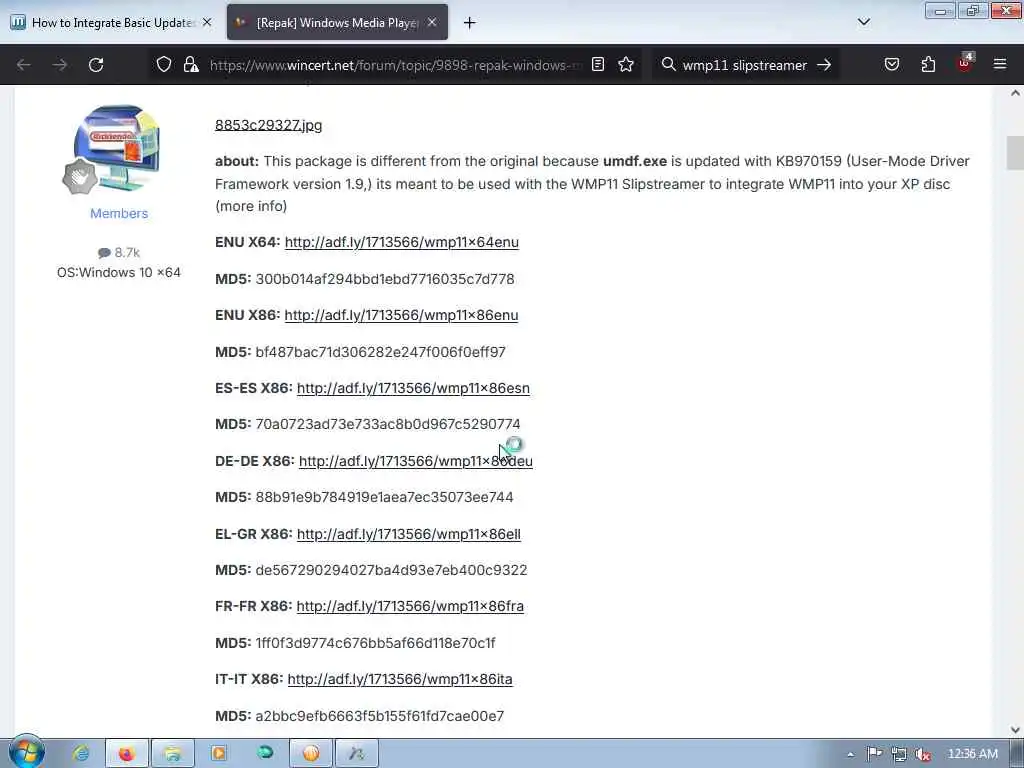Open Firefox application menu
Screen dimensions: 1024x768
(x=1000, y=64)
